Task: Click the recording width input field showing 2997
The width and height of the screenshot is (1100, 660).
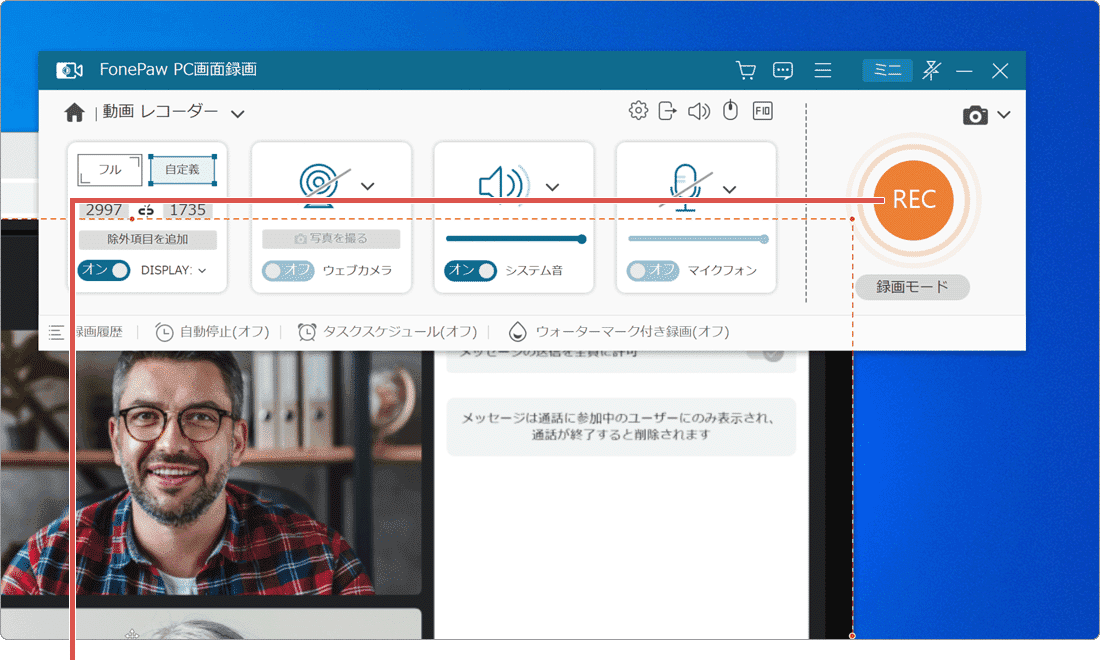Action: pos(103,210)
